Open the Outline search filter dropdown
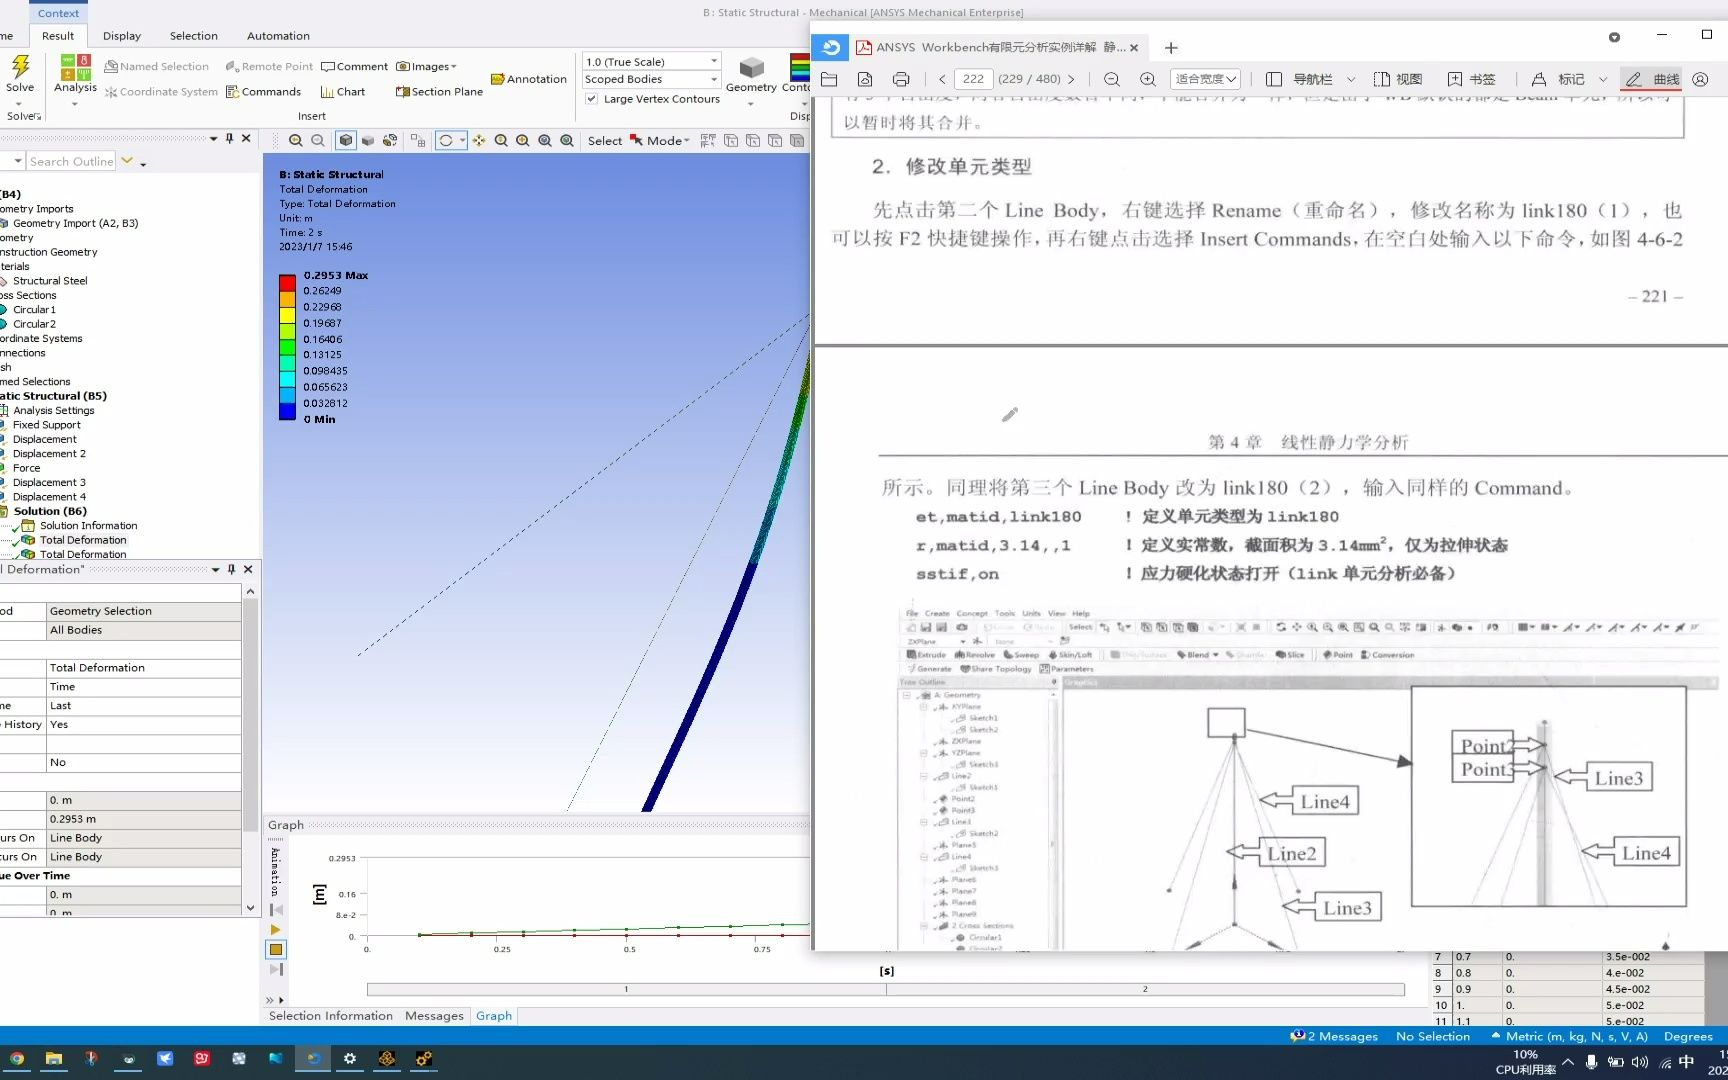Image resolution: width=1728 pixels, height=1080 pixels. (x=18, y=161)
